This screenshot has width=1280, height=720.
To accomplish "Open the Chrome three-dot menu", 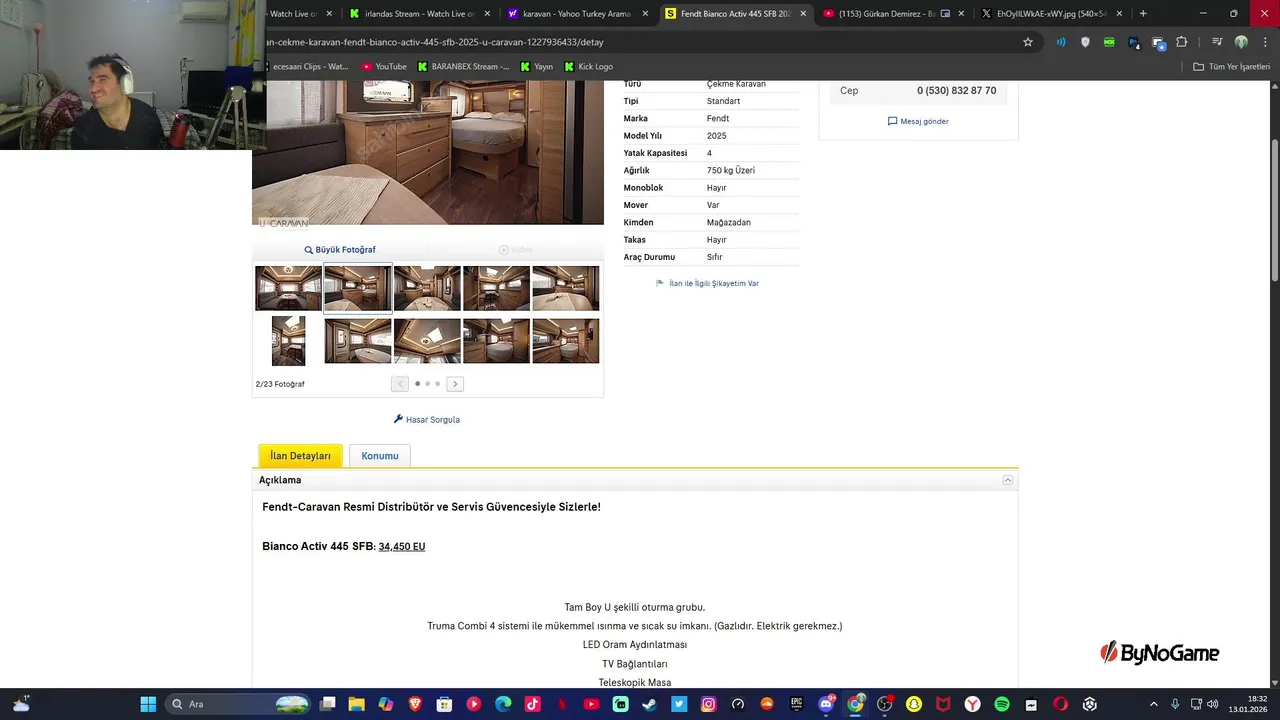I will [1263, 42].
